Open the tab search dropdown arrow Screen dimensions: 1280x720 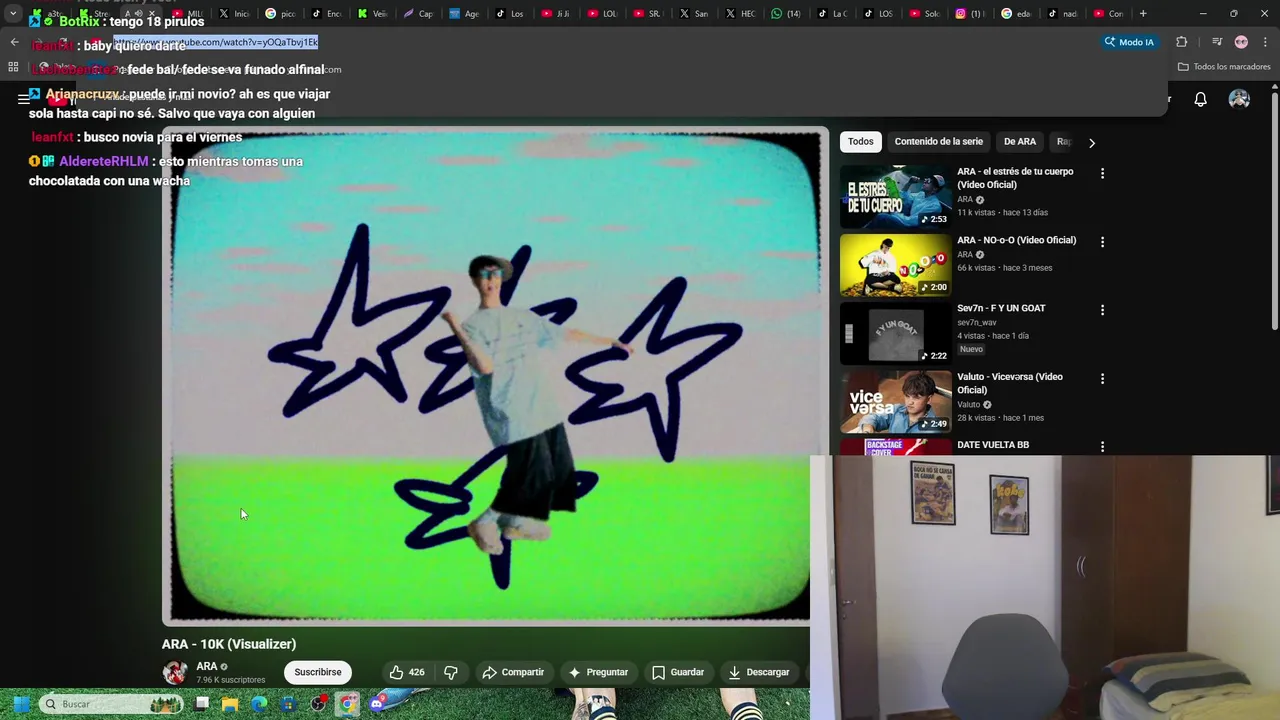[13, 14]
